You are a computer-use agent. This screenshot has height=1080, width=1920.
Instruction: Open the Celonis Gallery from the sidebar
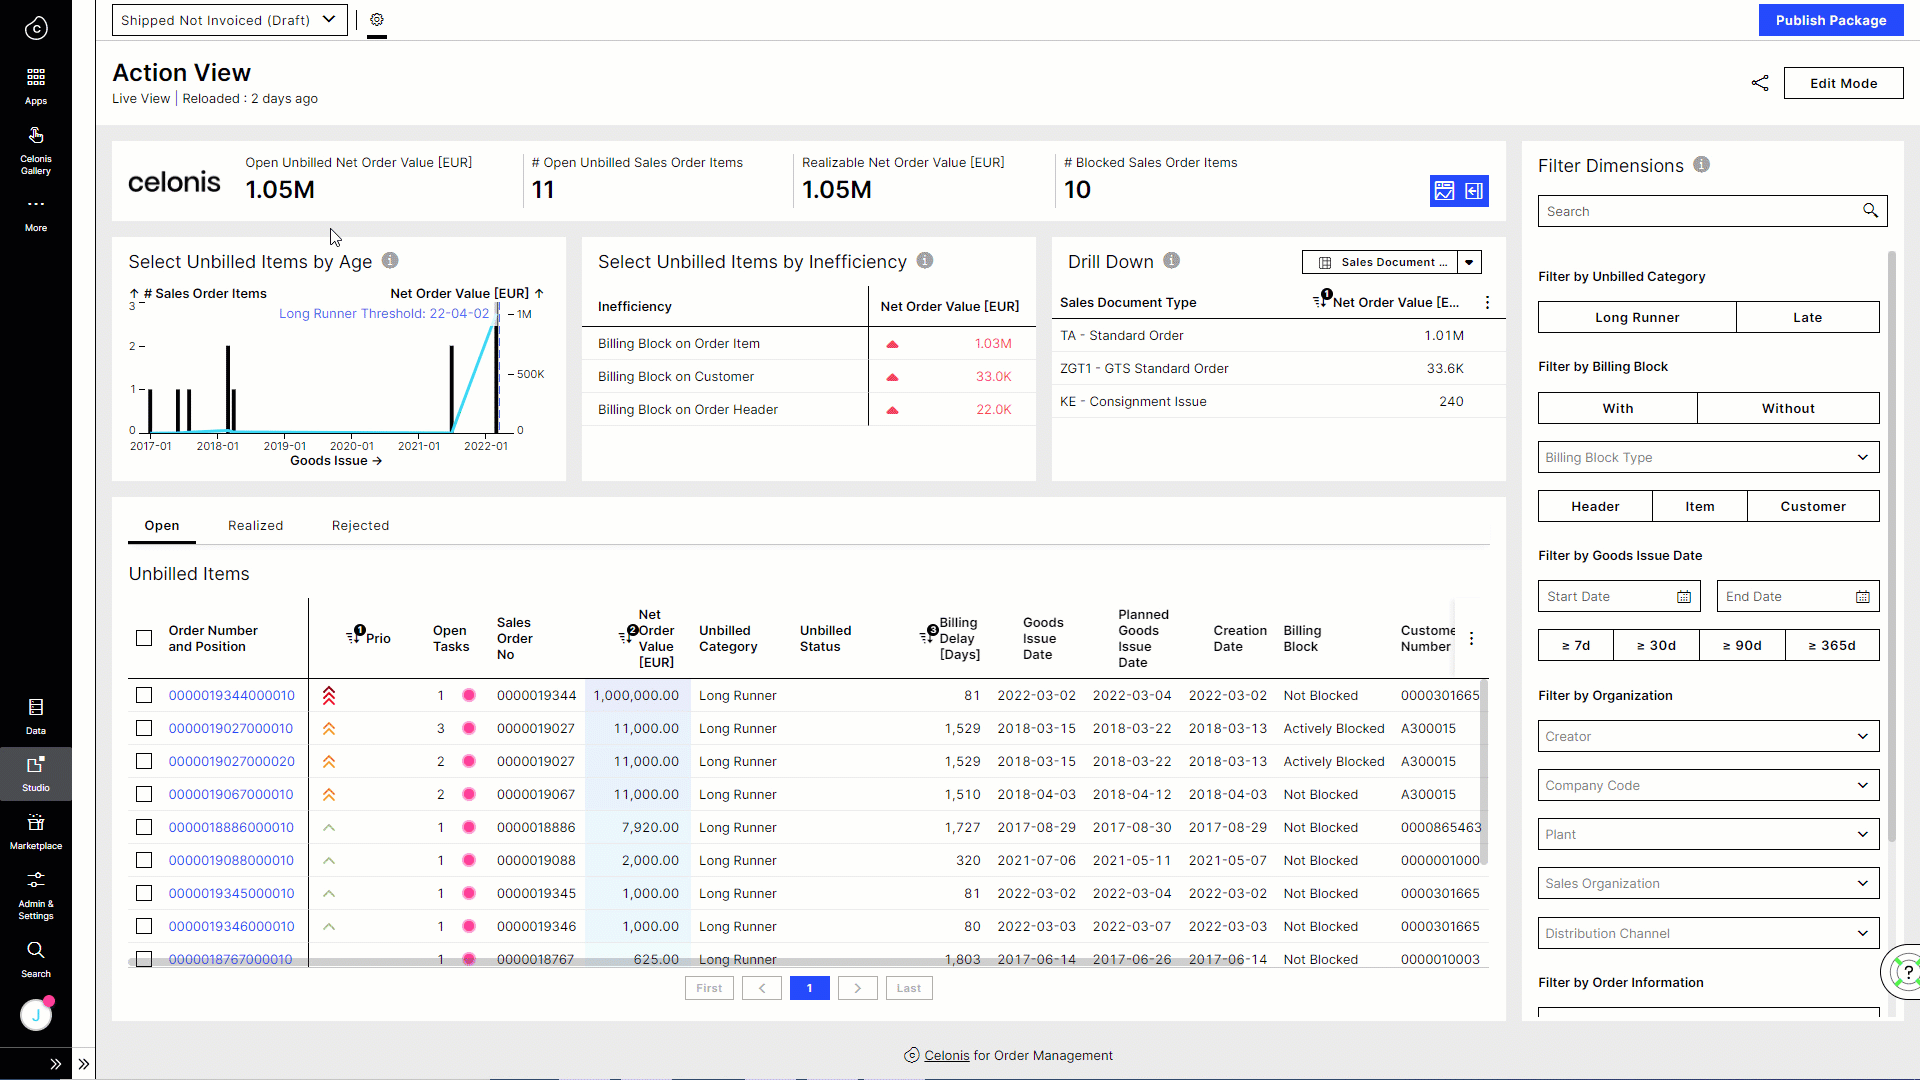coord(36,150)
